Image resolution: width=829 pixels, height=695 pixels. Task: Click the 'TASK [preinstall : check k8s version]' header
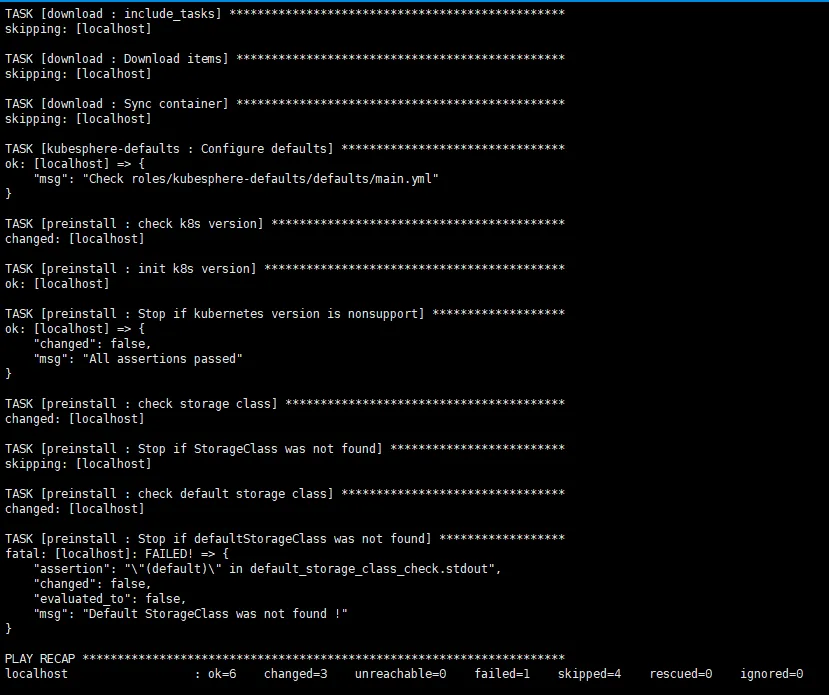coord(135,223)
